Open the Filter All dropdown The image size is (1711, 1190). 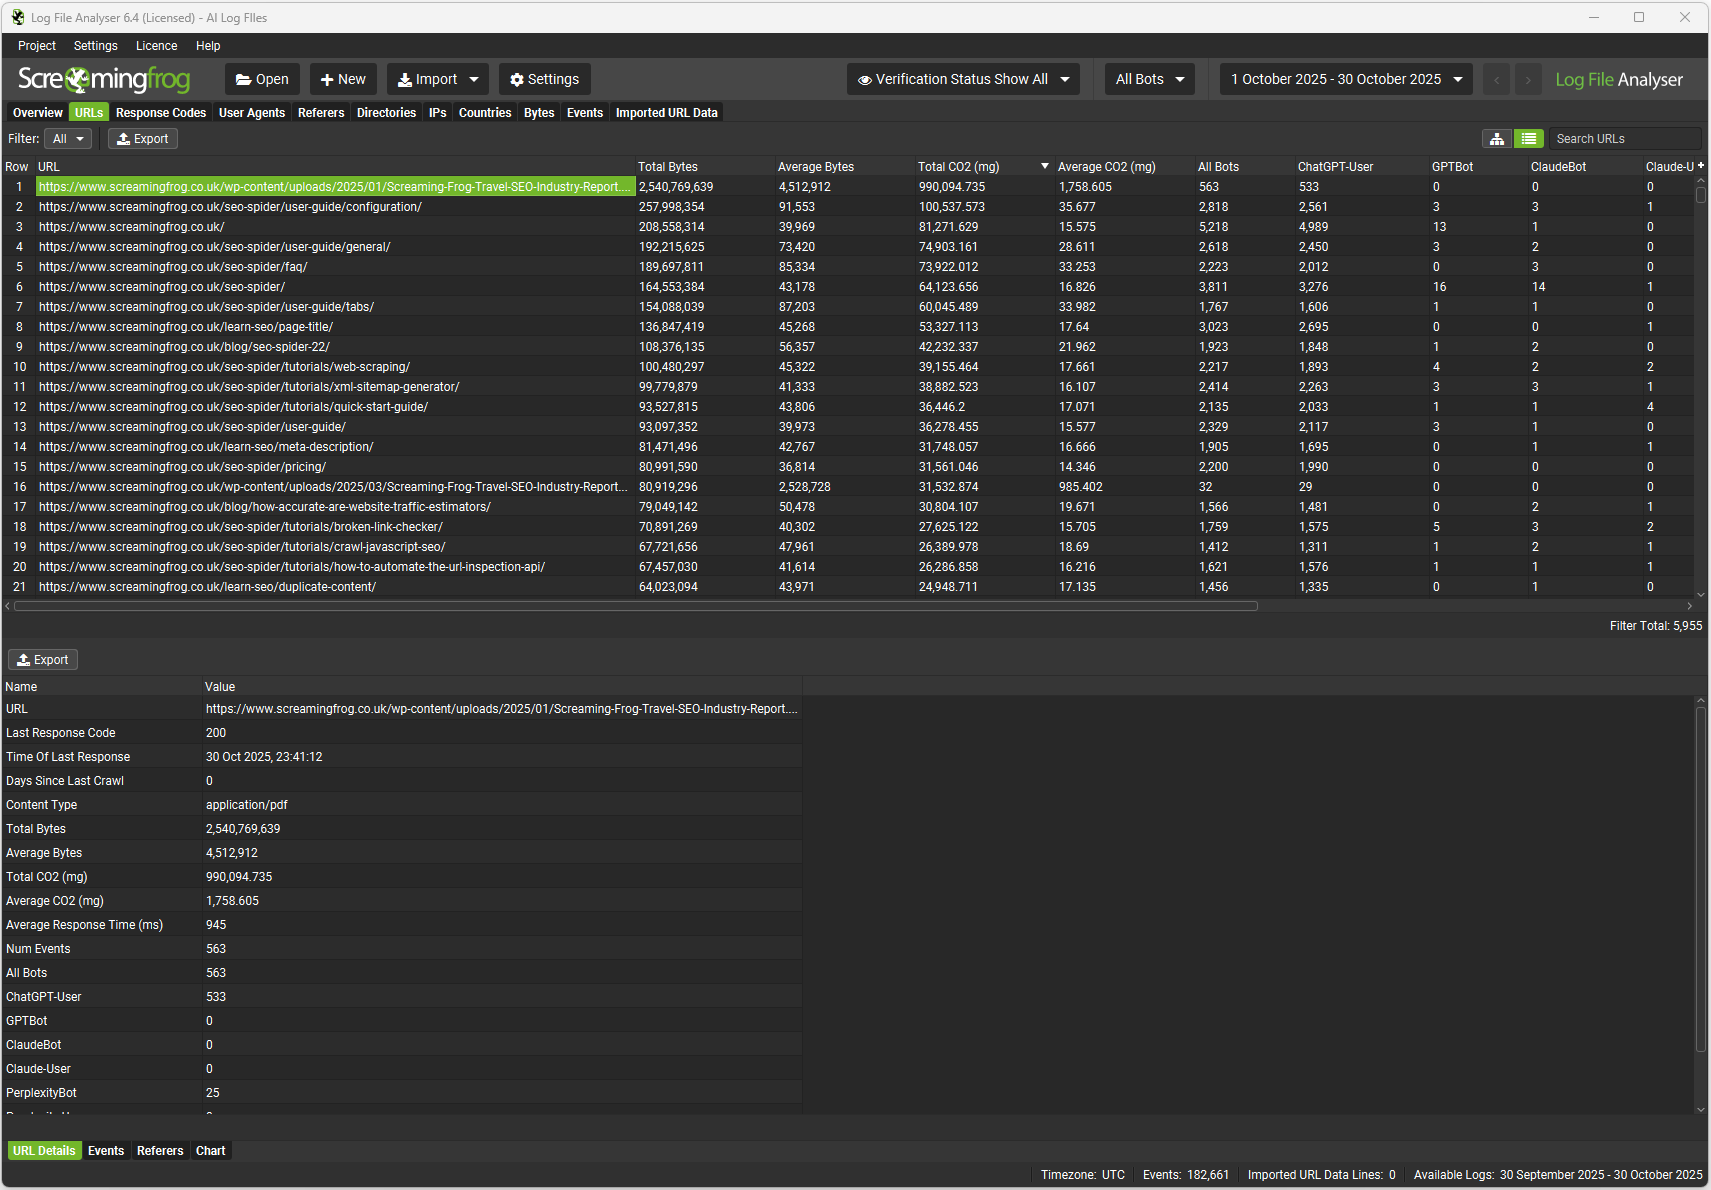tap(68, 139)
